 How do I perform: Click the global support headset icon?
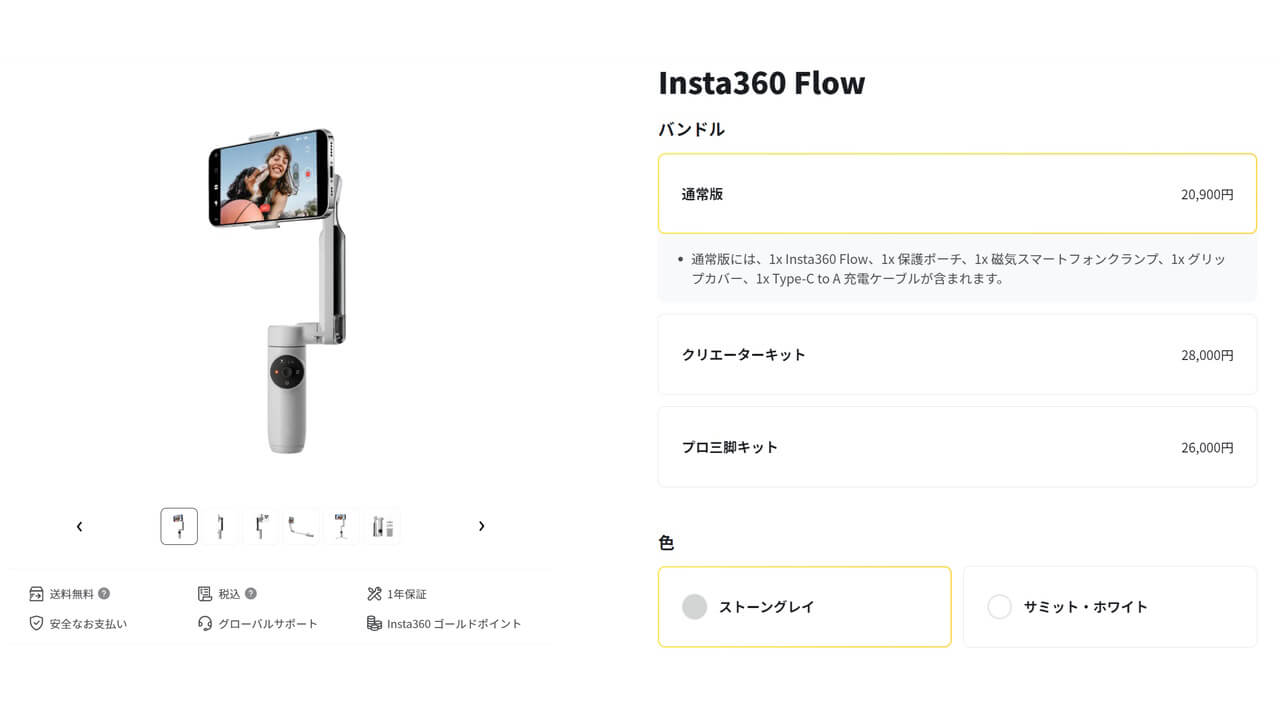pos(203,623)
